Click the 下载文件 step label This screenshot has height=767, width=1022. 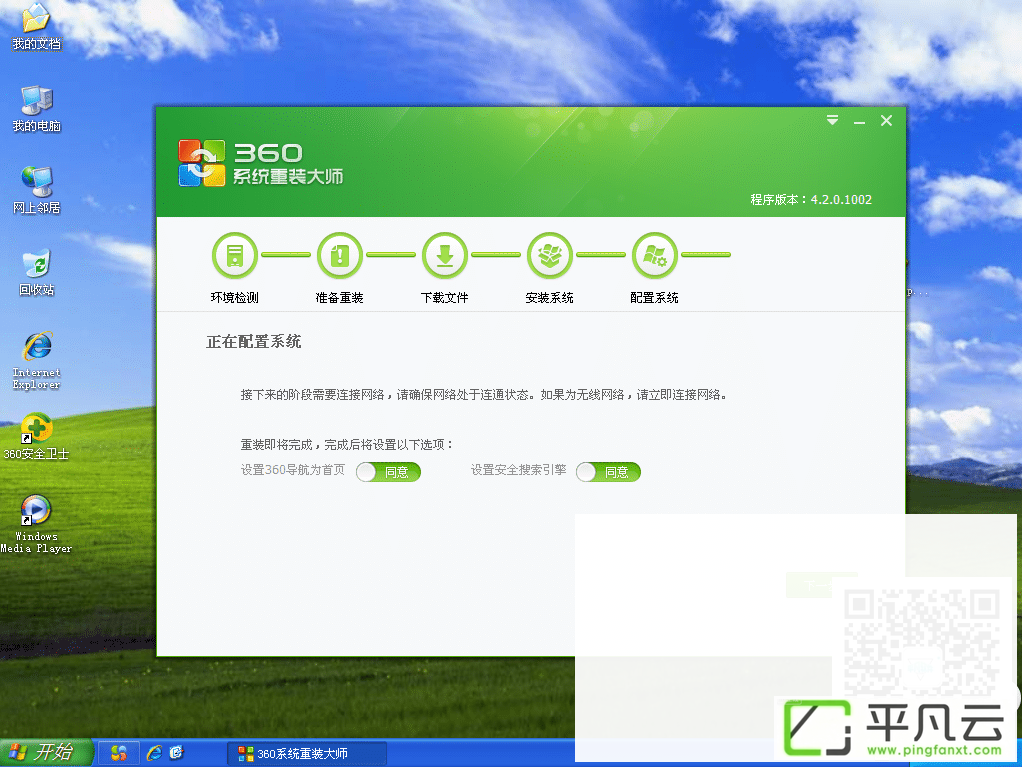click(445, 298)
